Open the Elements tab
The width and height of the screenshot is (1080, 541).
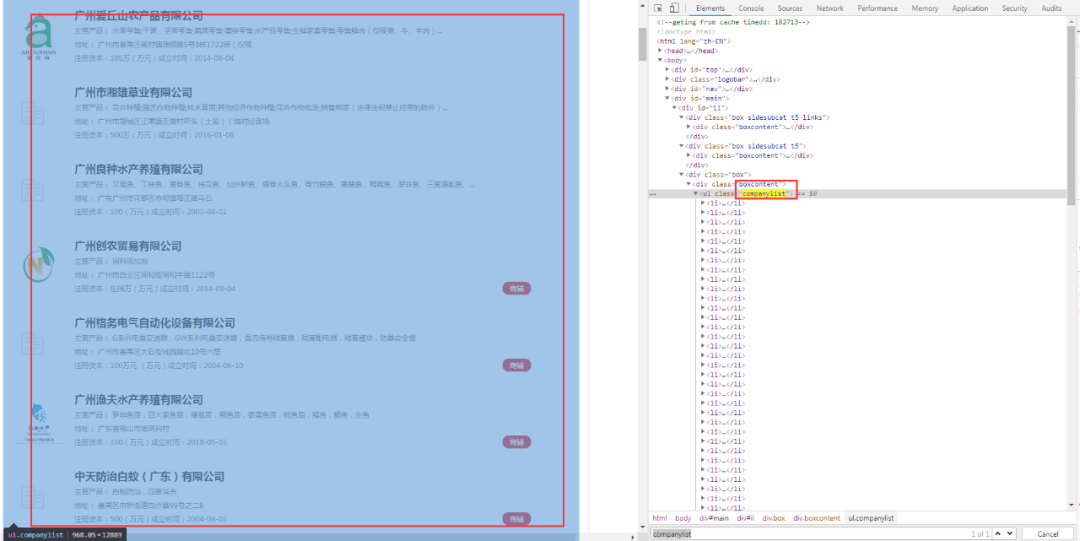[710, 8]
